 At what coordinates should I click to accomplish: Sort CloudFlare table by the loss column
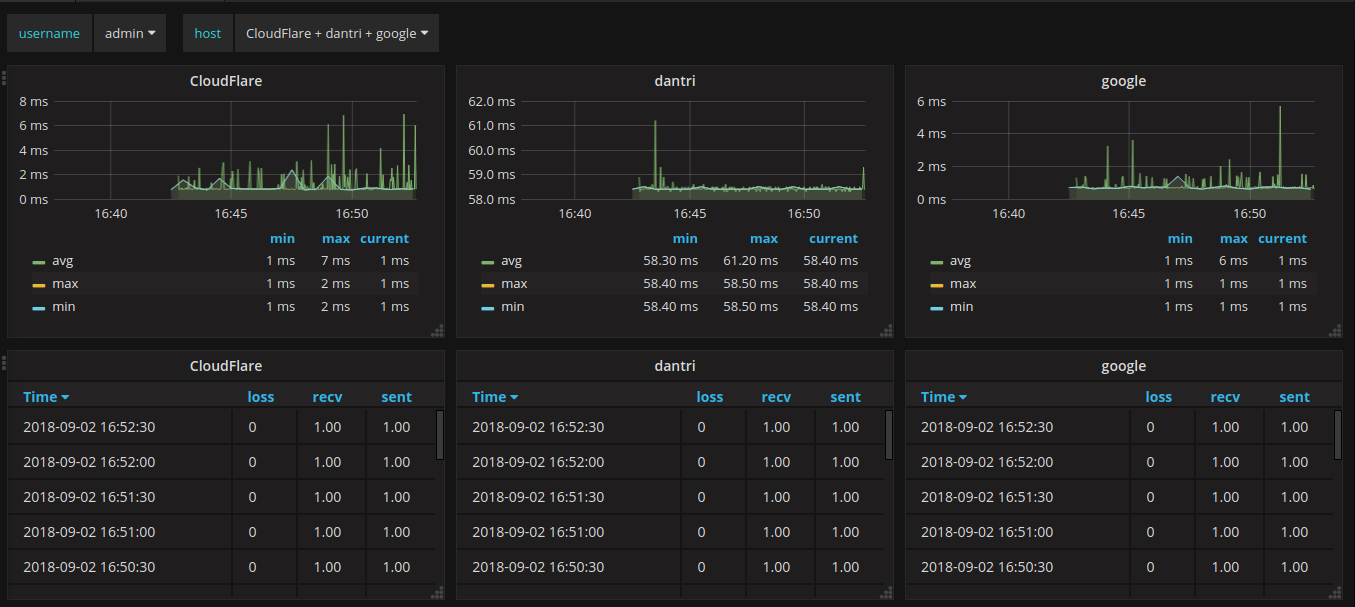(x=261, y=397)
